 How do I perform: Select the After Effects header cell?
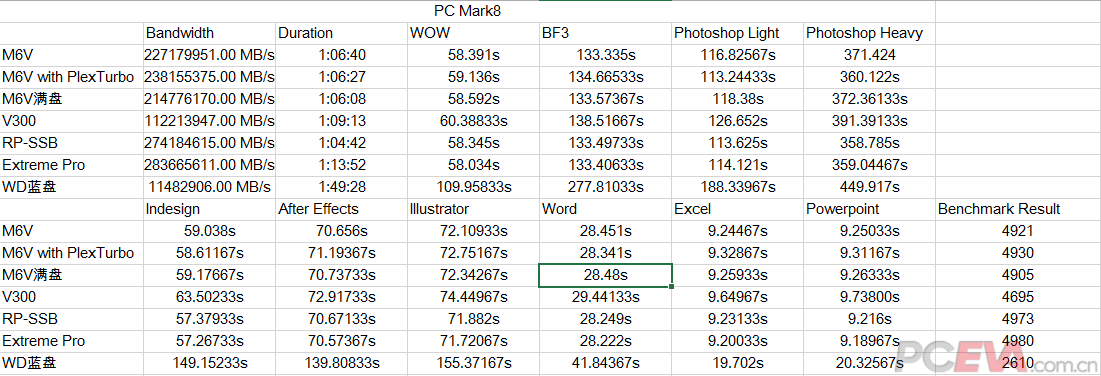coord(341,209)
